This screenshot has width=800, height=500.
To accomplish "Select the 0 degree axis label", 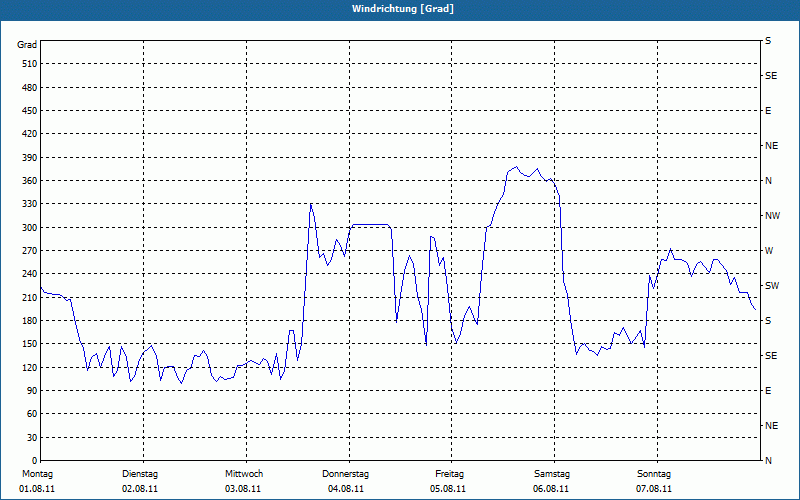I will click(34, 461).
